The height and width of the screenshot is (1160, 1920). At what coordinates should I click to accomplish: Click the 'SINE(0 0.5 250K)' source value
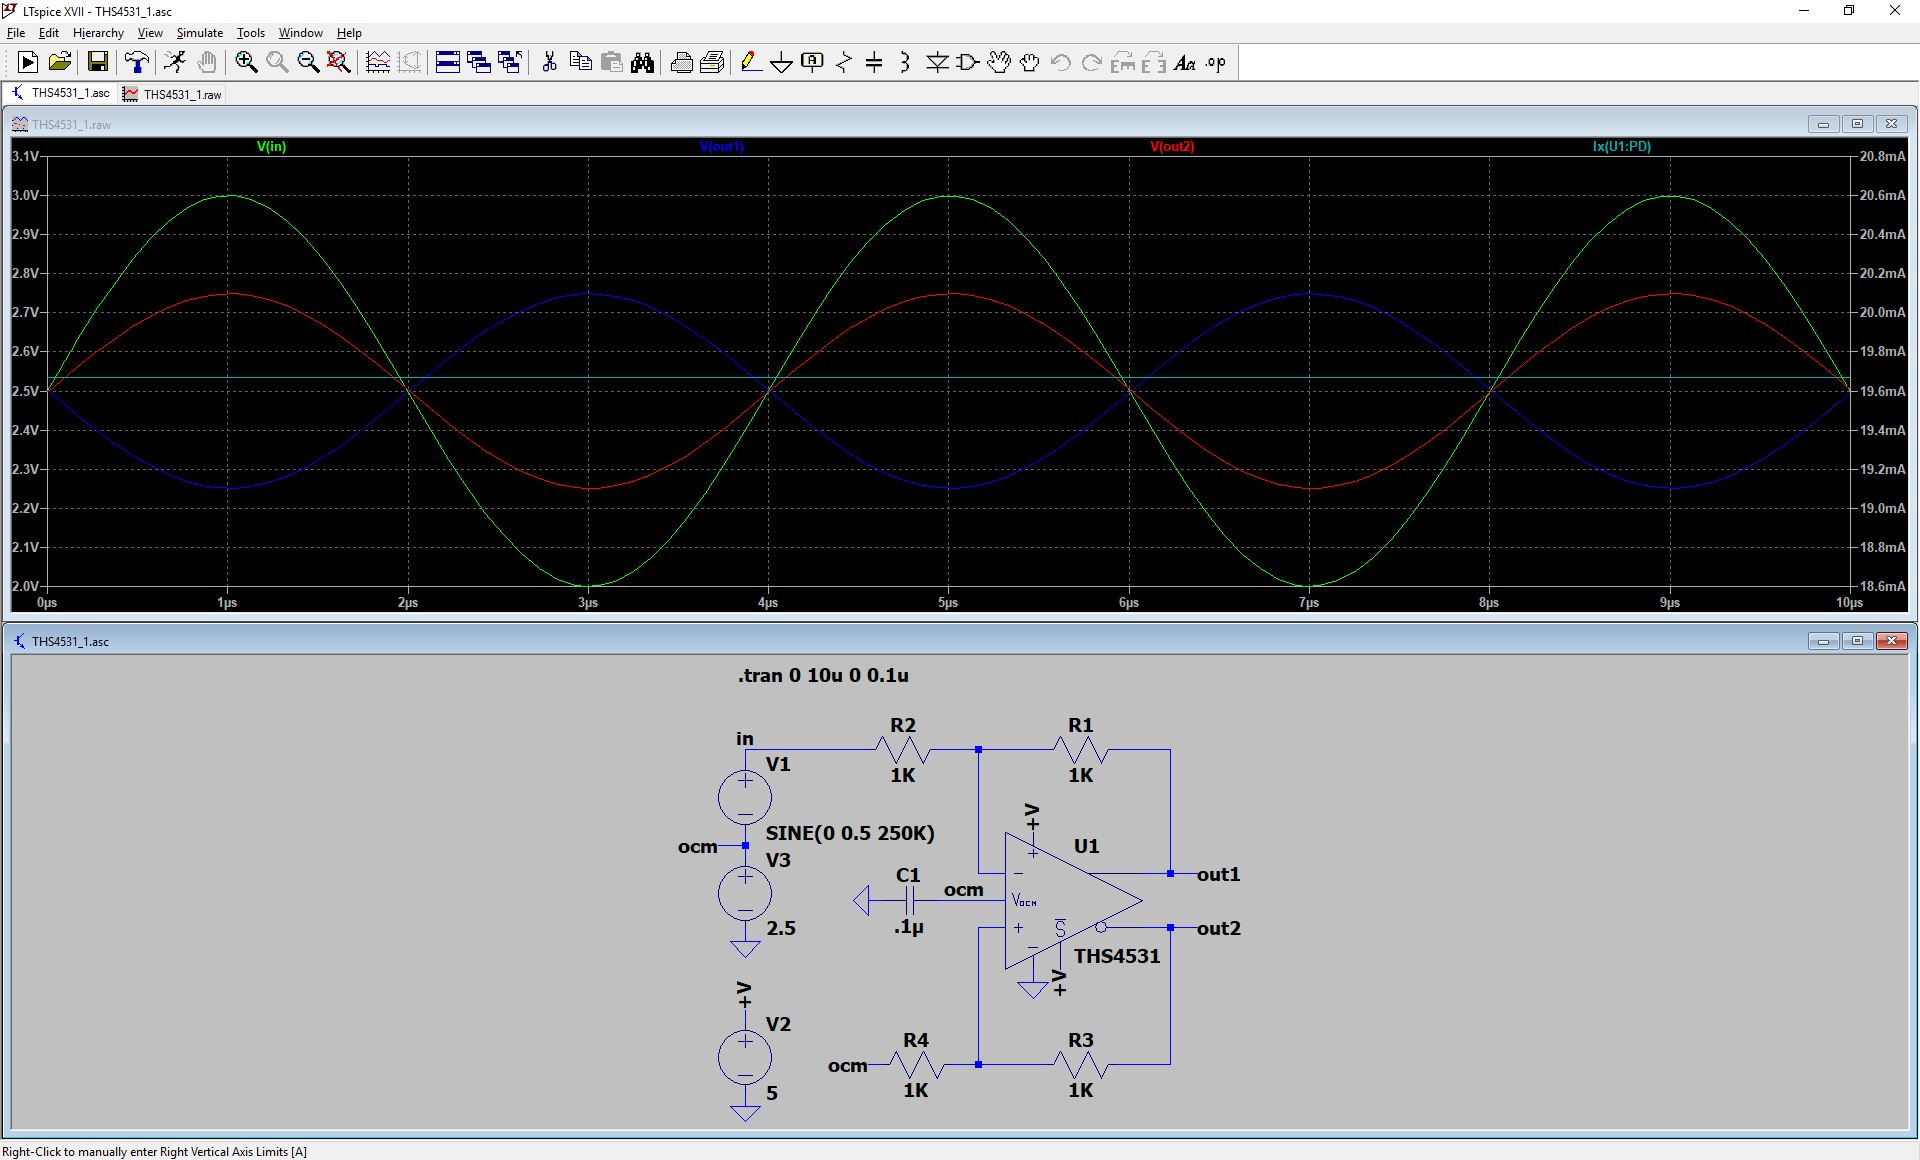pos(850,833)
